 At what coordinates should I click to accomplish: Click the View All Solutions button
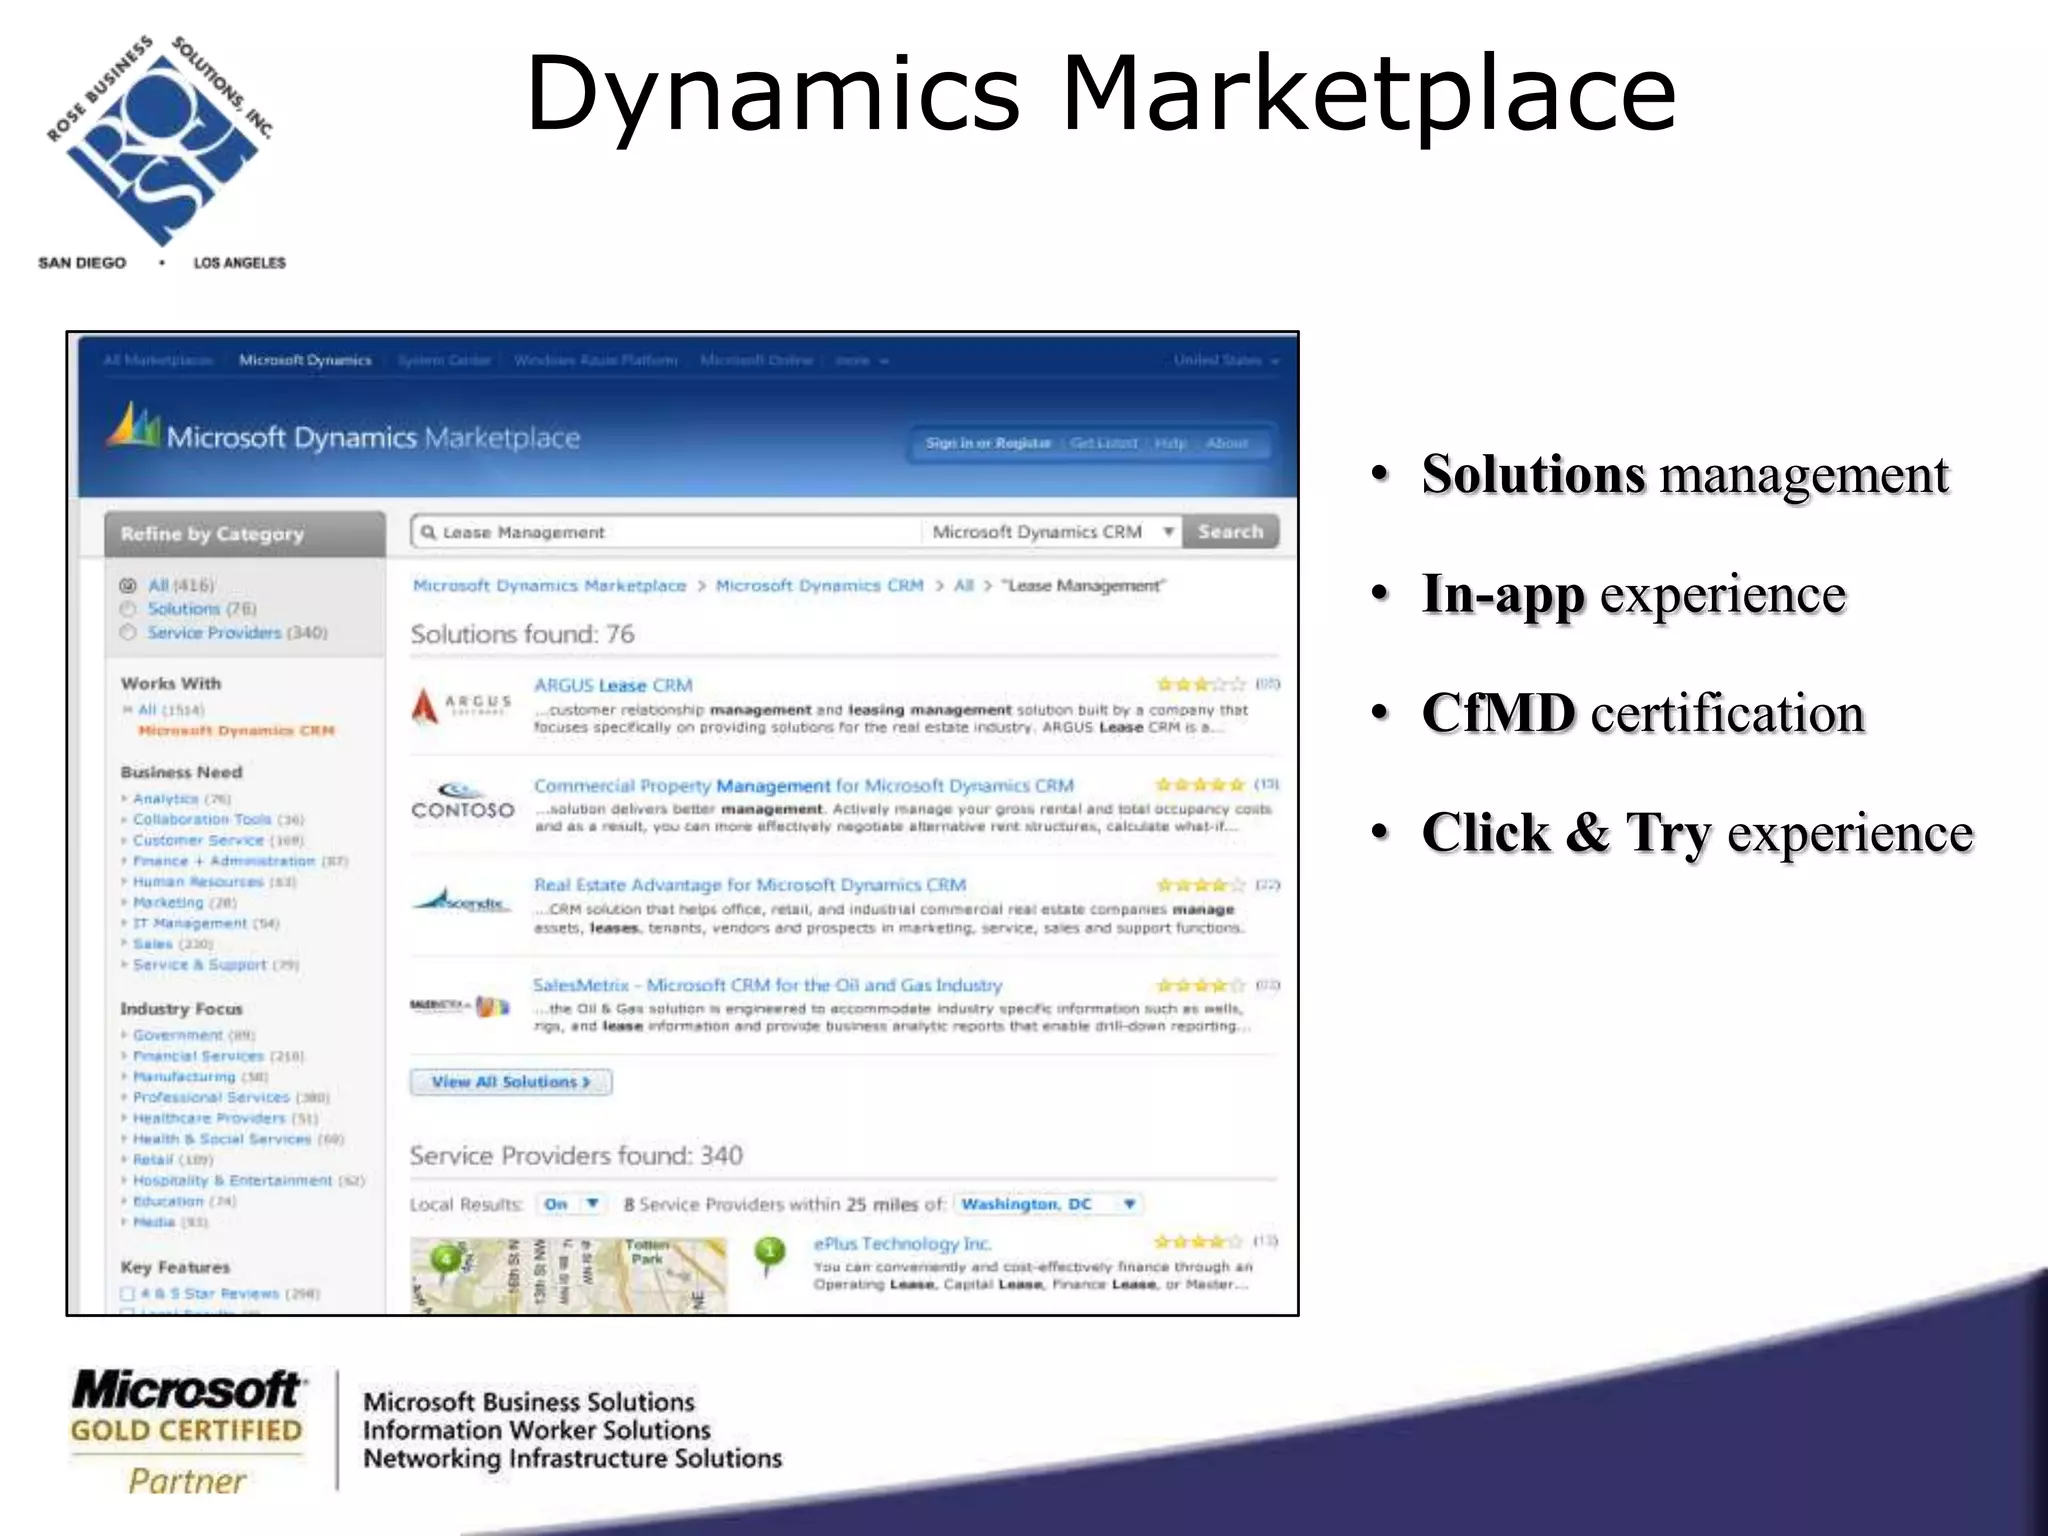point(510,1082)
